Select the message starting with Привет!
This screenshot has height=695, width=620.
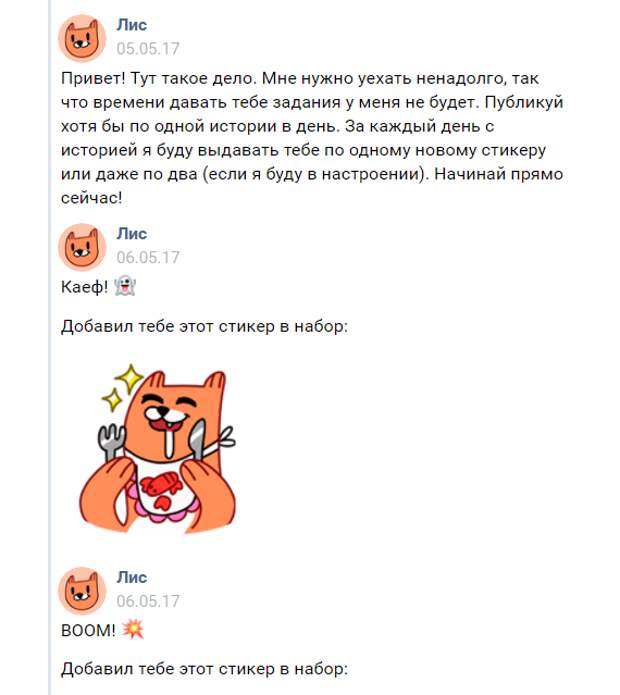pyautogui.click(x=312, y=138)
